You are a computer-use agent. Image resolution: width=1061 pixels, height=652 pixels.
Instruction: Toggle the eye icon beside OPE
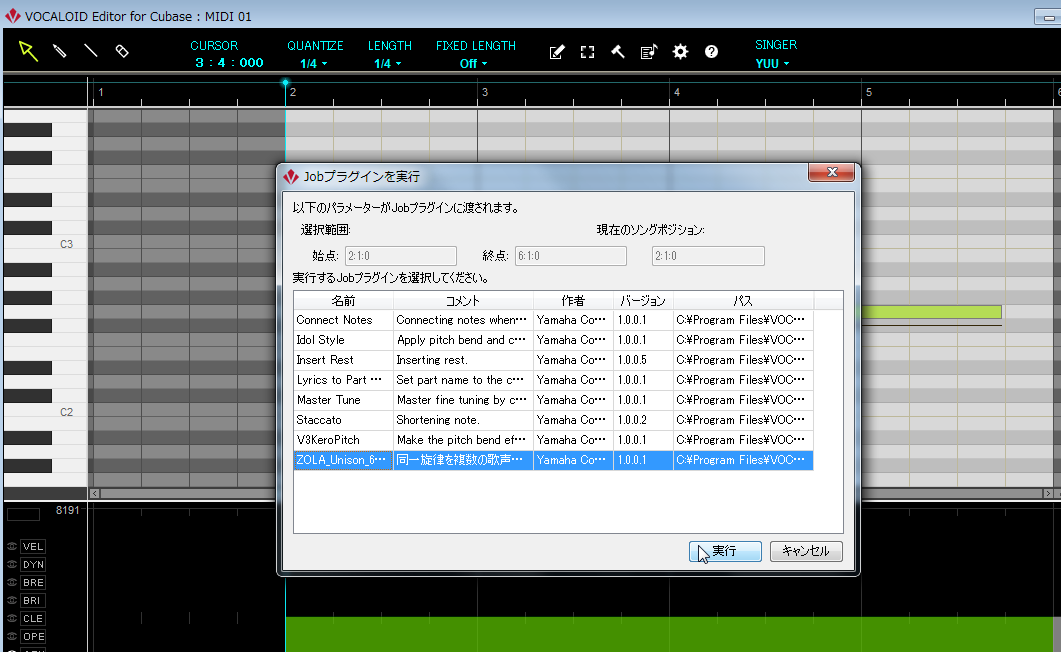[x=12, y=636]
